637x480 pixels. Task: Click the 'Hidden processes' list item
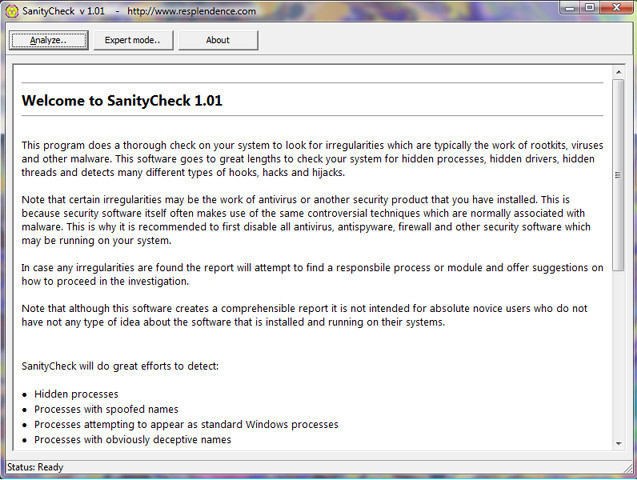click(76, 394)
